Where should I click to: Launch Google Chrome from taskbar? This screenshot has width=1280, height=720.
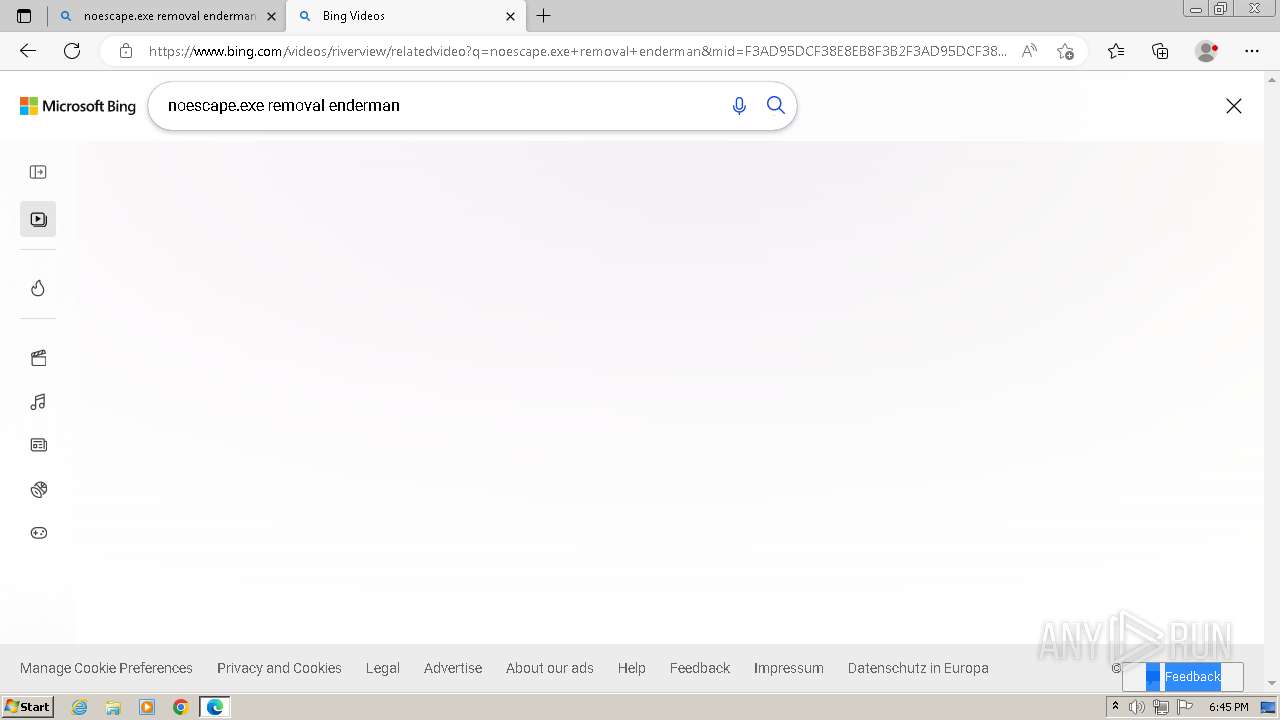[180, 707]
